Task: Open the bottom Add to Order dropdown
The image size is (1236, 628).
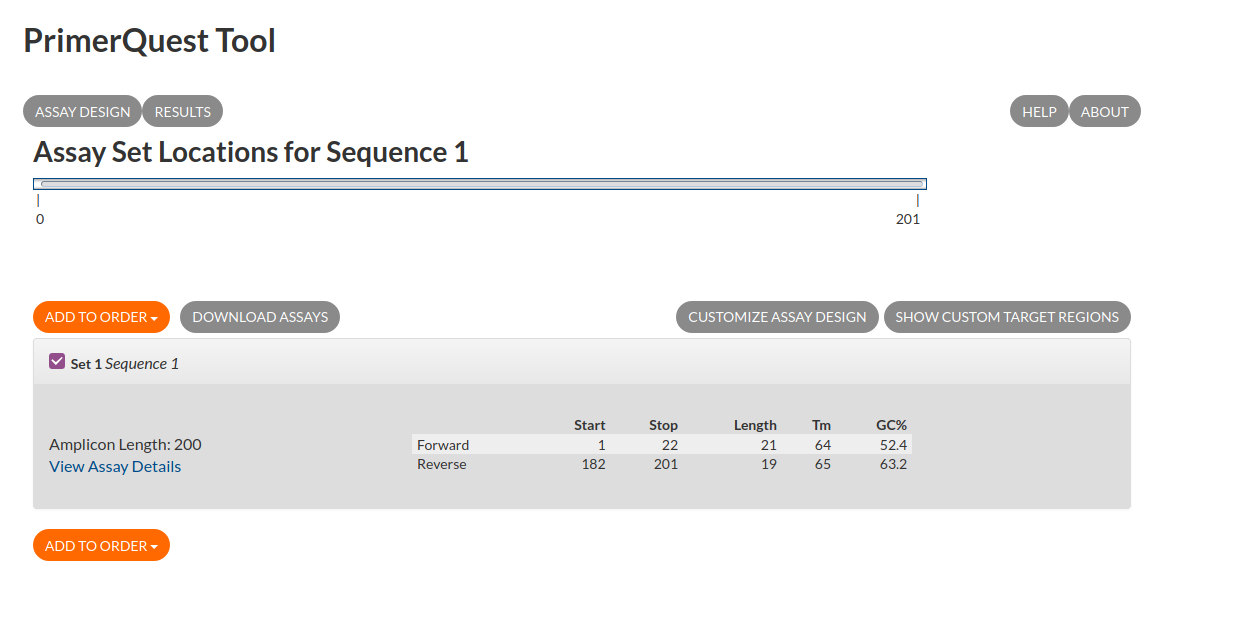Action: coord(101,546)
